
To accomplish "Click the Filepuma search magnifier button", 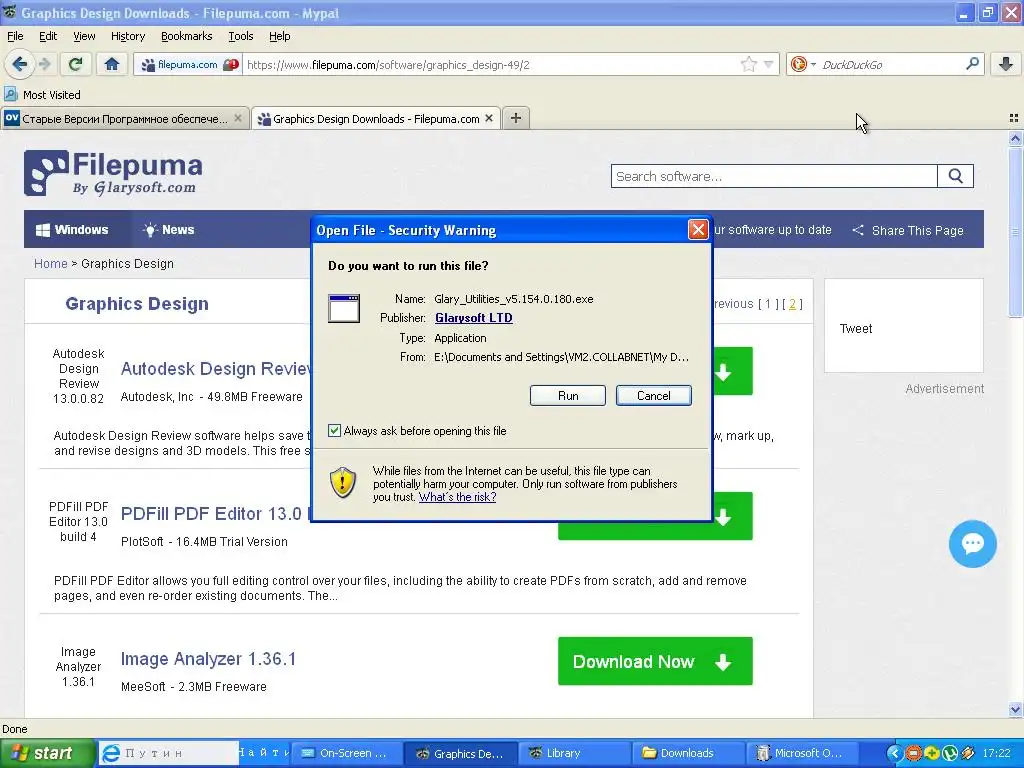I will 955,176.
